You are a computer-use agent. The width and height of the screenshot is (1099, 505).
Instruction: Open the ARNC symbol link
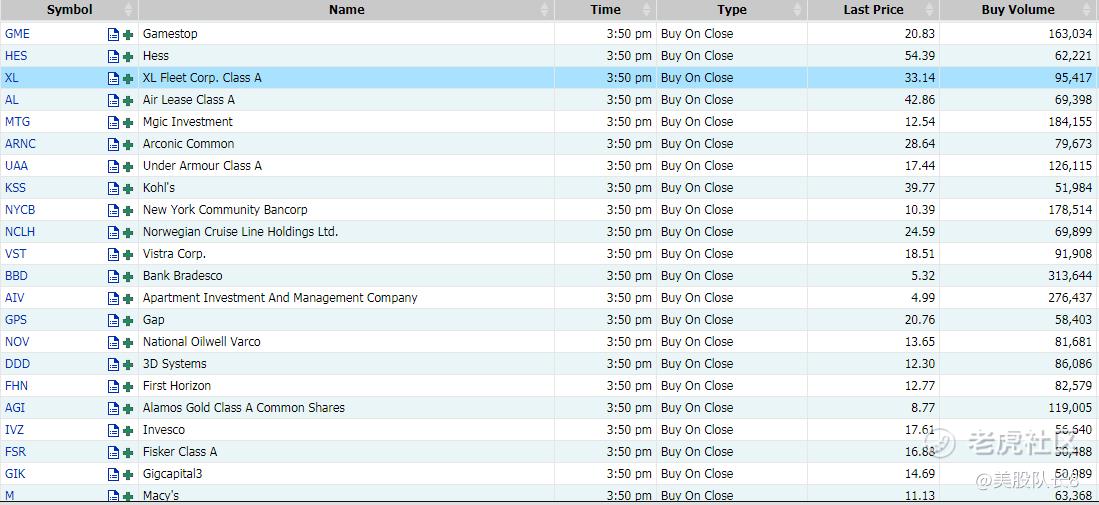pyautogui.click(x=20, y=144)
